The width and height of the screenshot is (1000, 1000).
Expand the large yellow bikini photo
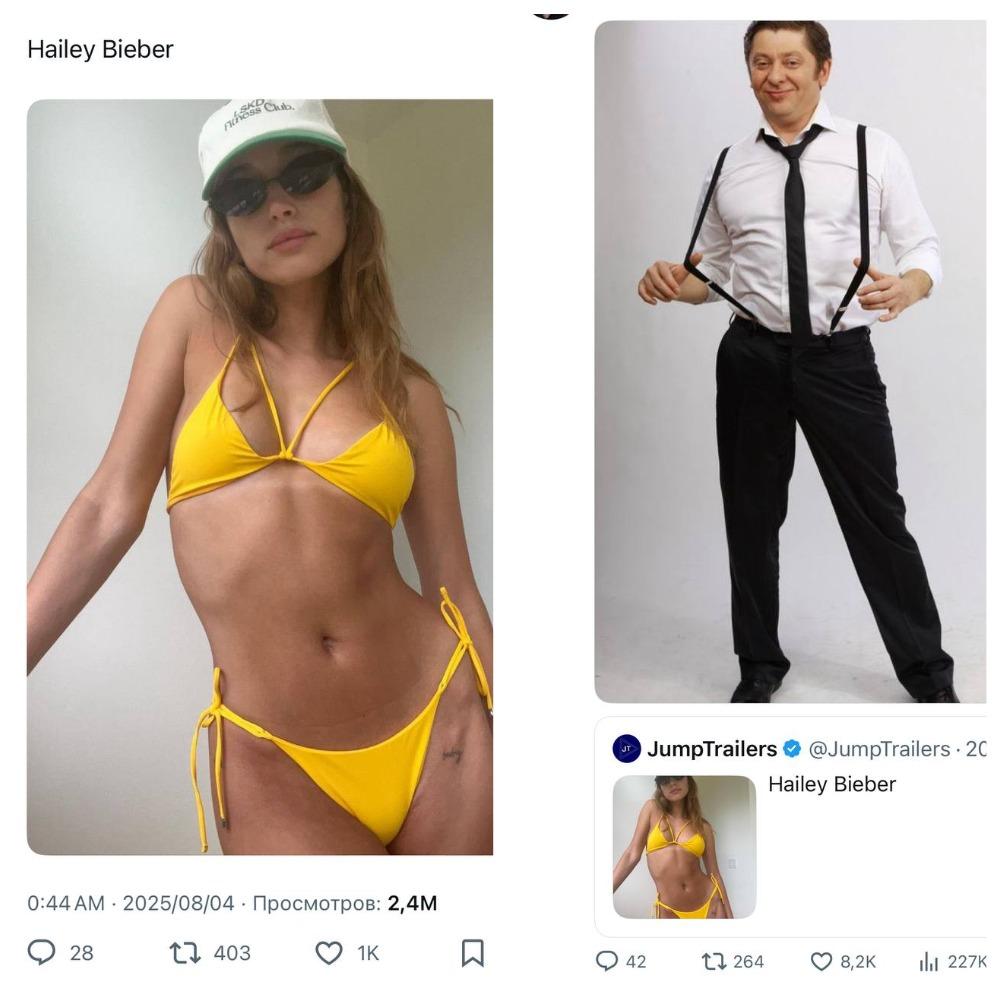click(260, 477)
